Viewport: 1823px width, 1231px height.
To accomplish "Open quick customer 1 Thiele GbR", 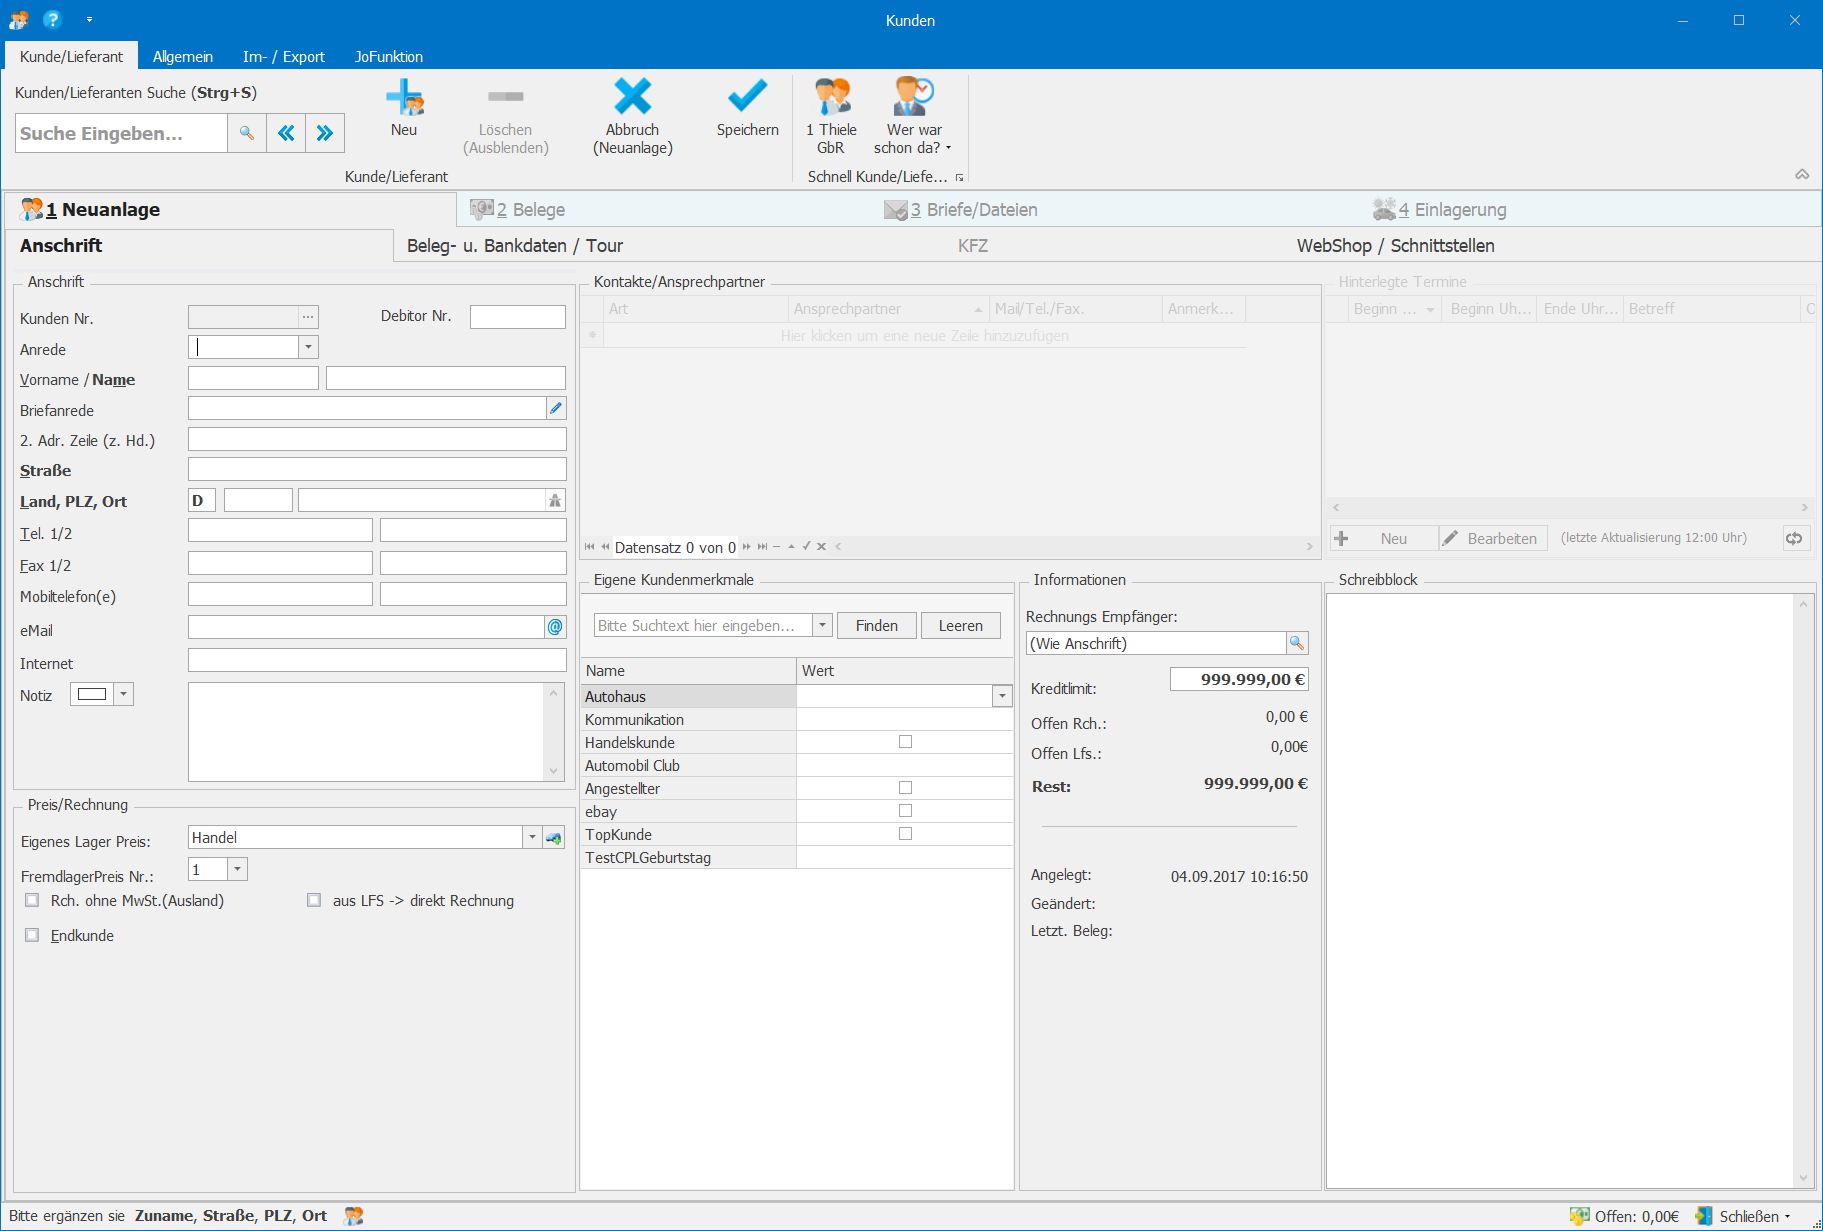I will coord(831,116).
